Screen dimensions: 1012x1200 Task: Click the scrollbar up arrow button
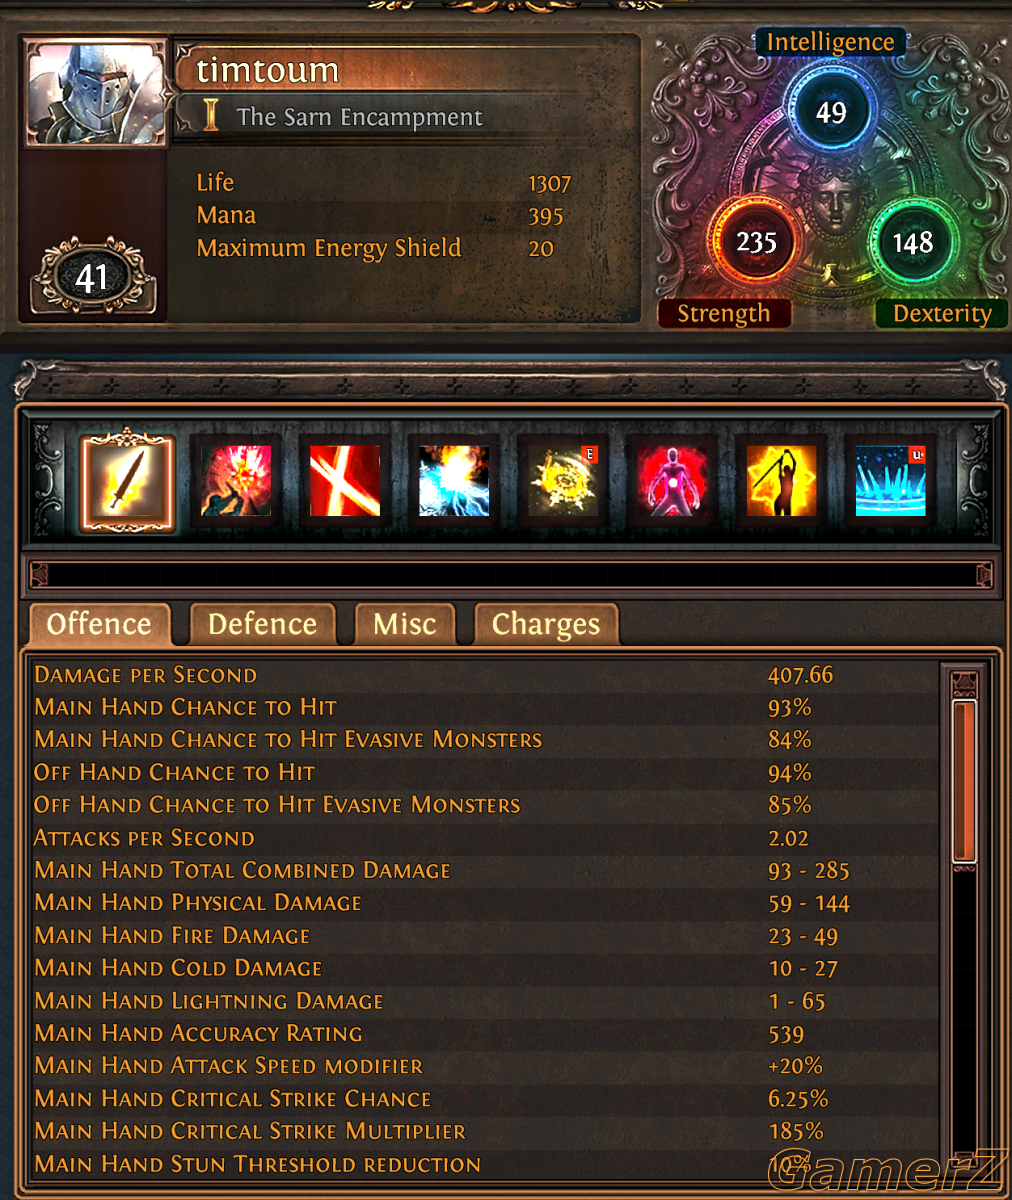click(x=964, y=684)
